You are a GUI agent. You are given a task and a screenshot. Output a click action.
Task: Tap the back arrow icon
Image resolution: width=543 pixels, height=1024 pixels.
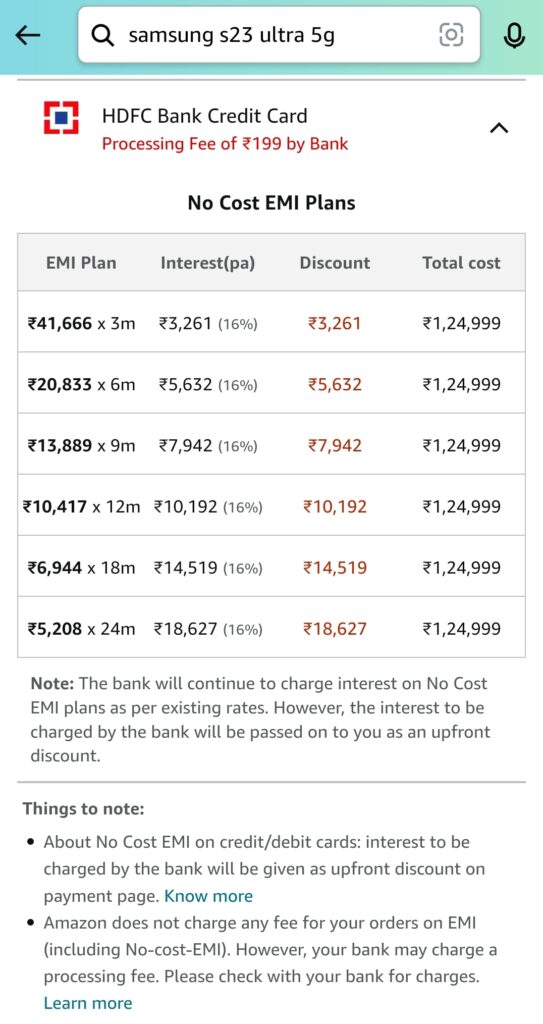coord(28,35)
